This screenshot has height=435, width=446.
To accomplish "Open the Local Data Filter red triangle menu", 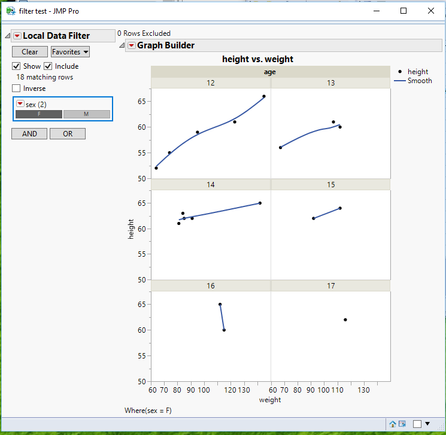I will (17, 36).
